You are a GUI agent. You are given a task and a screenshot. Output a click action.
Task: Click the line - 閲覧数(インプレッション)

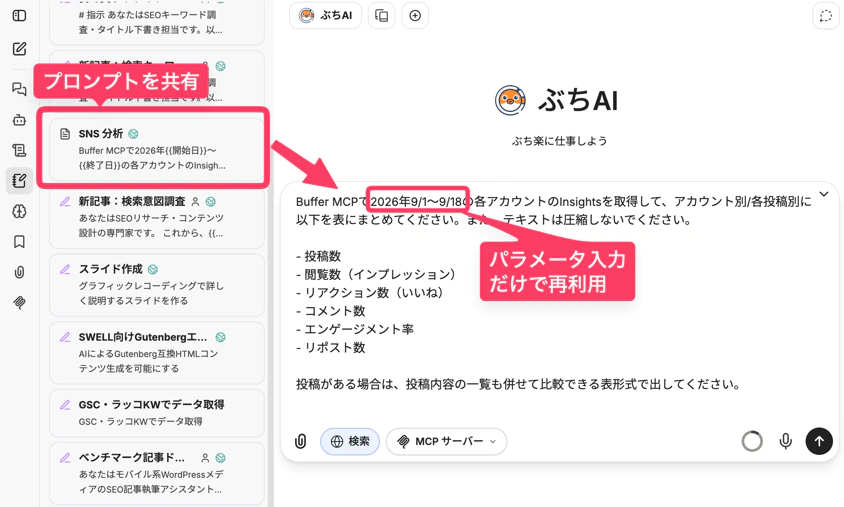[376, 274]
